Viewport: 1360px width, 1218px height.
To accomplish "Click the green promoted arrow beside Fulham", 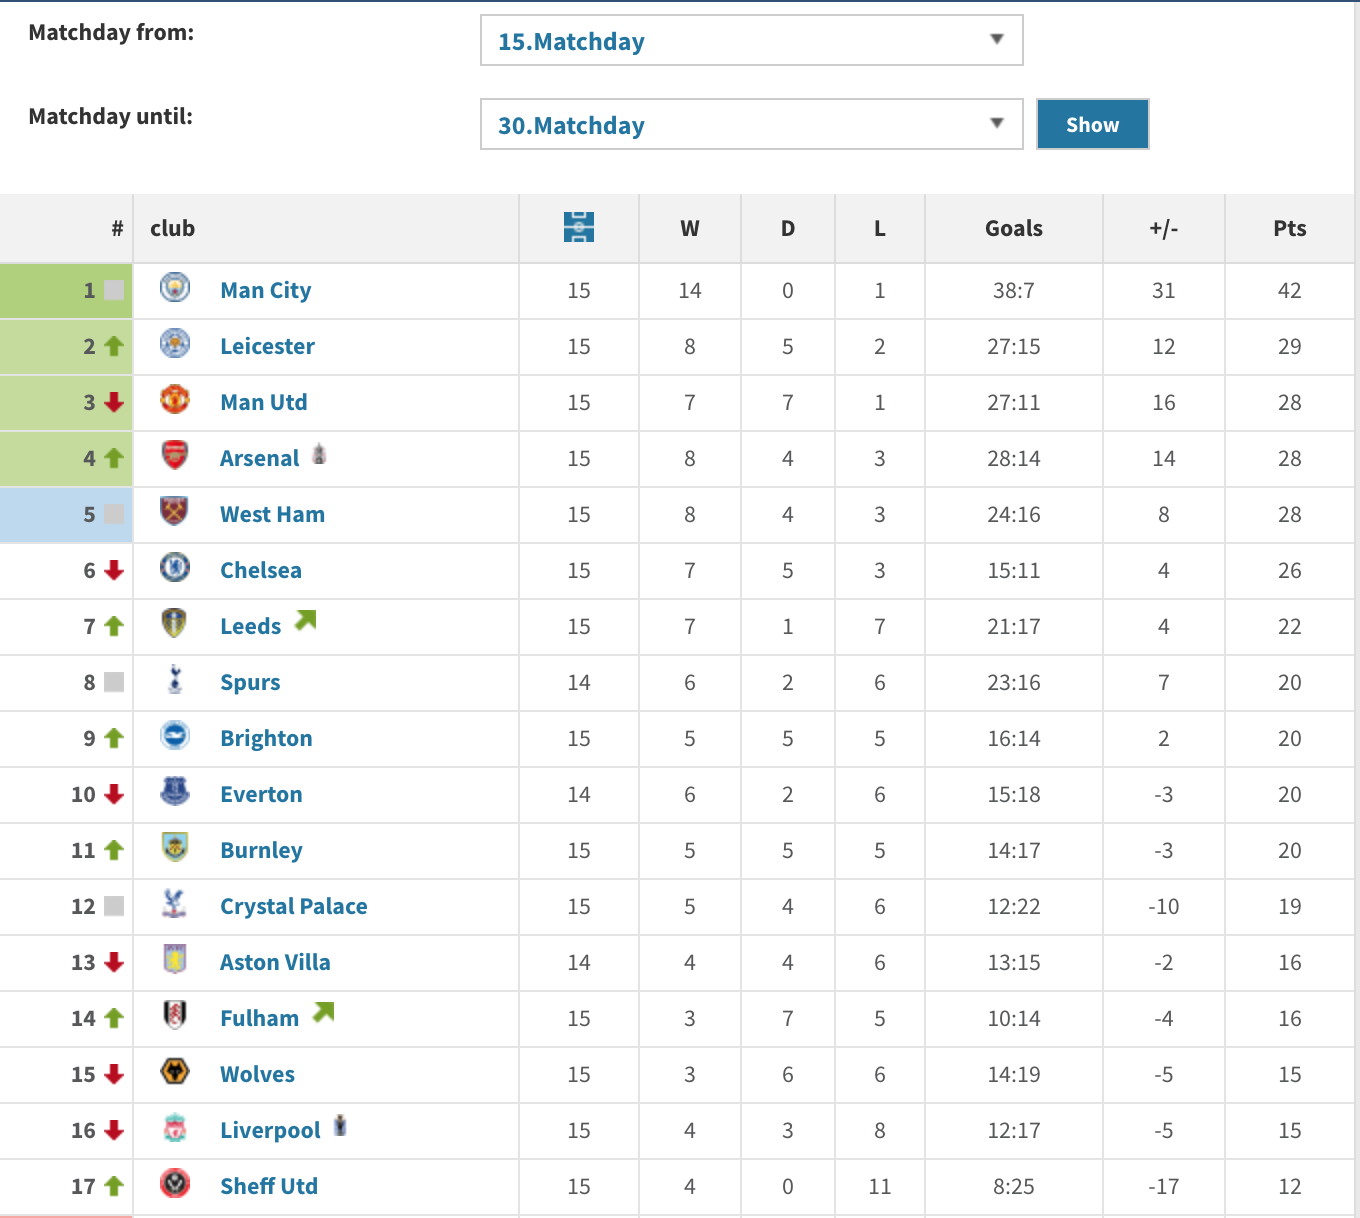I will click(x=323, y=1012).
